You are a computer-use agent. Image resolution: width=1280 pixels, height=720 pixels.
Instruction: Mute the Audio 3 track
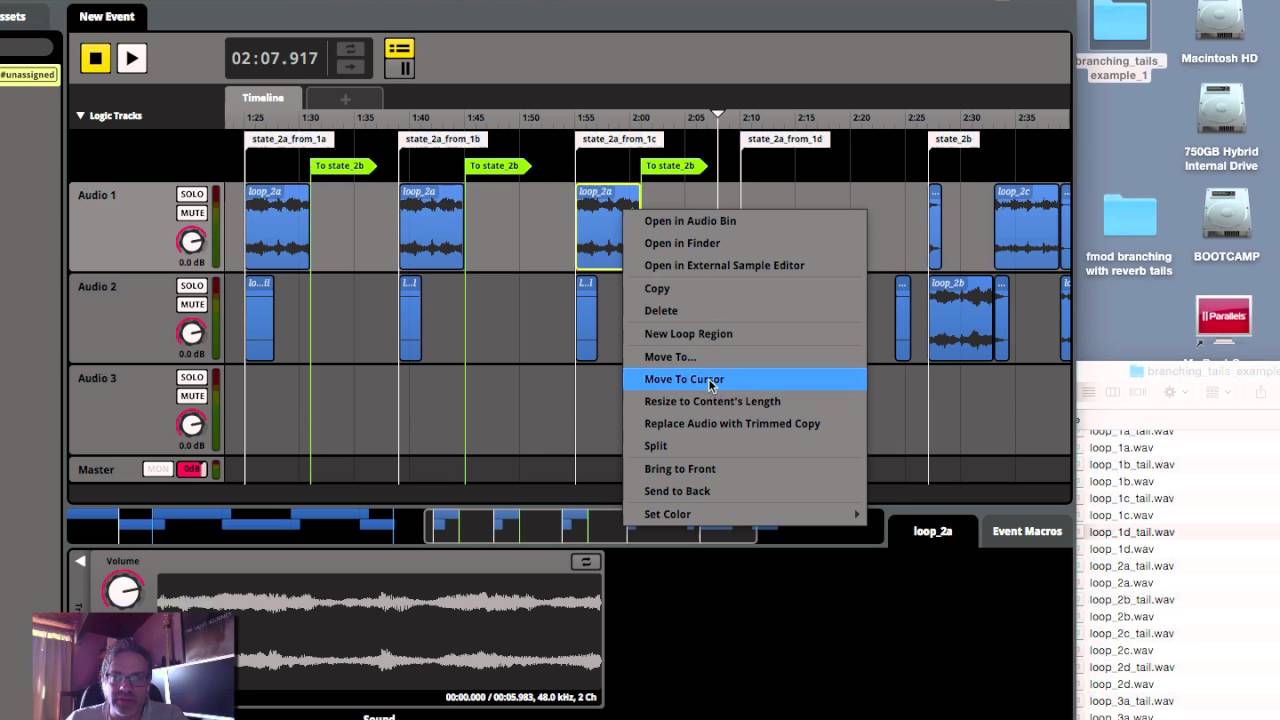point(192,396)
